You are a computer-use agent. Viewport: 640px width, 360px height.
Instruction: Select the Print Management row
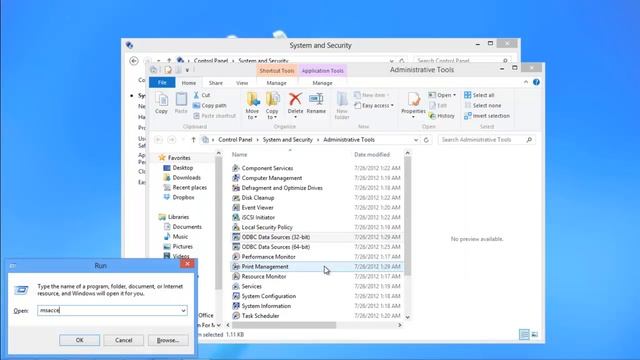[317, 267]
